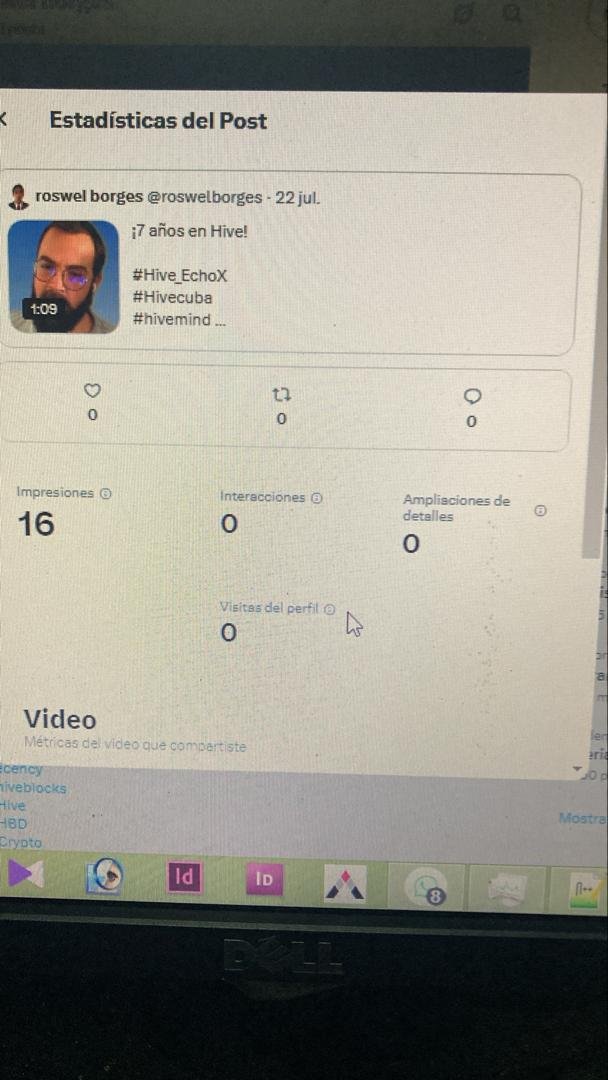Click the small down arrow at panel edge
The image size is (608, 1080).
(x=576, y=769)
